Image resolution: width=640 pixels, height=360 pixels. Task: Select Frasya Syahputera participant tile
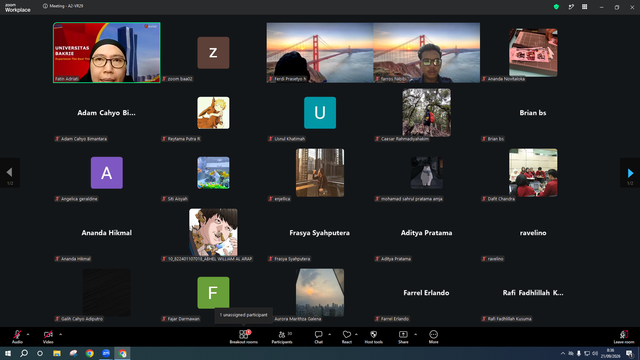tap(320, 233)
